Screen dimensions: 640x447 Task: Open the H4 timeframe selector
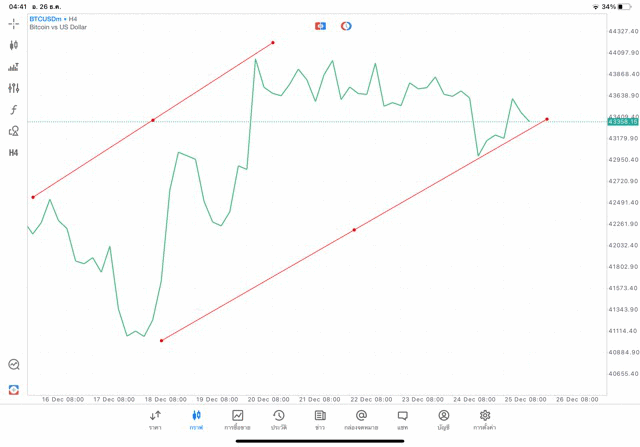13,153
